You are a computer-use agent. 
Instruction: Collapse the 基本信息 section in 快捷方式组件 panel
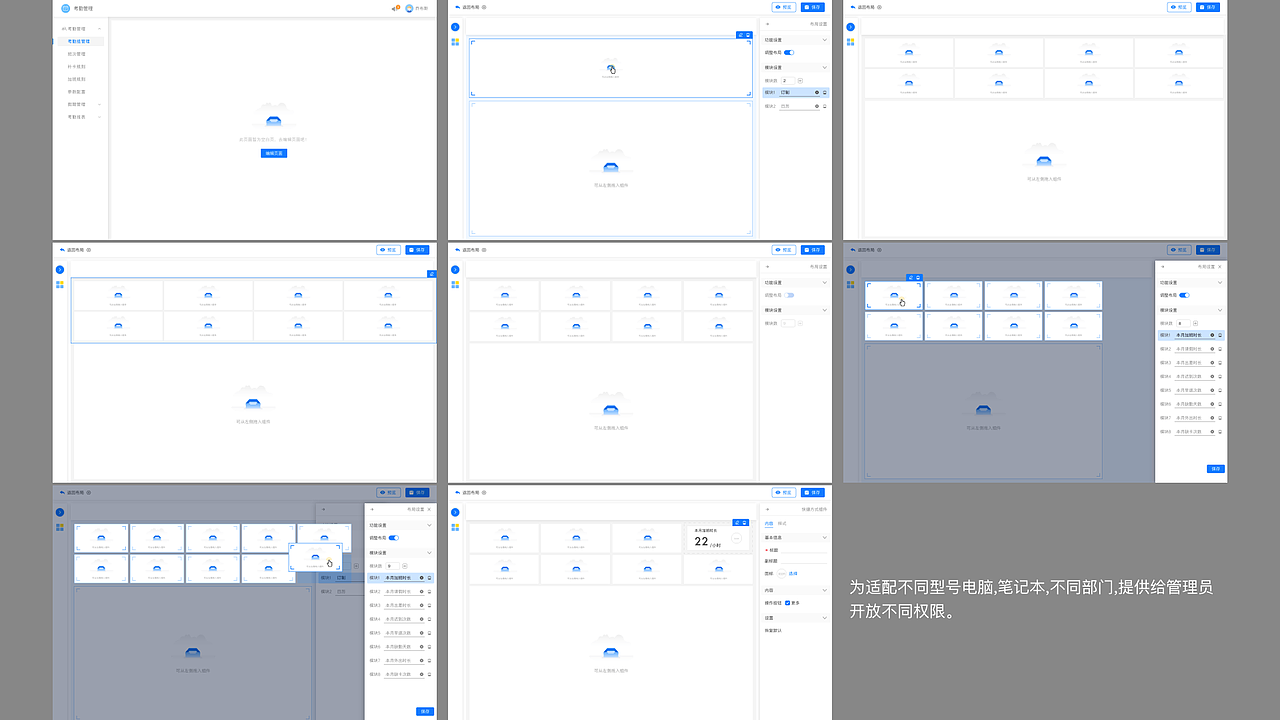point(824,536)
